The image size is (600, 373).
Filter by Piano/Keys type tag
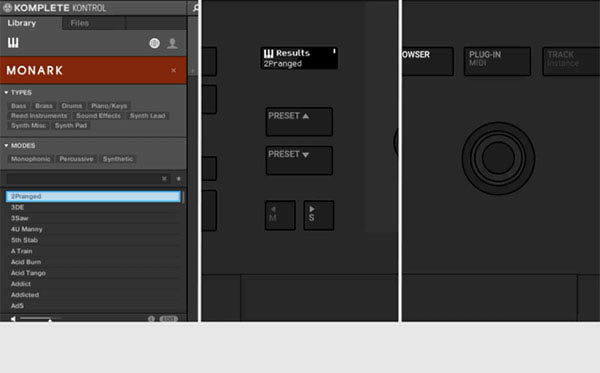pyautogui.click(x=109, y=106)
